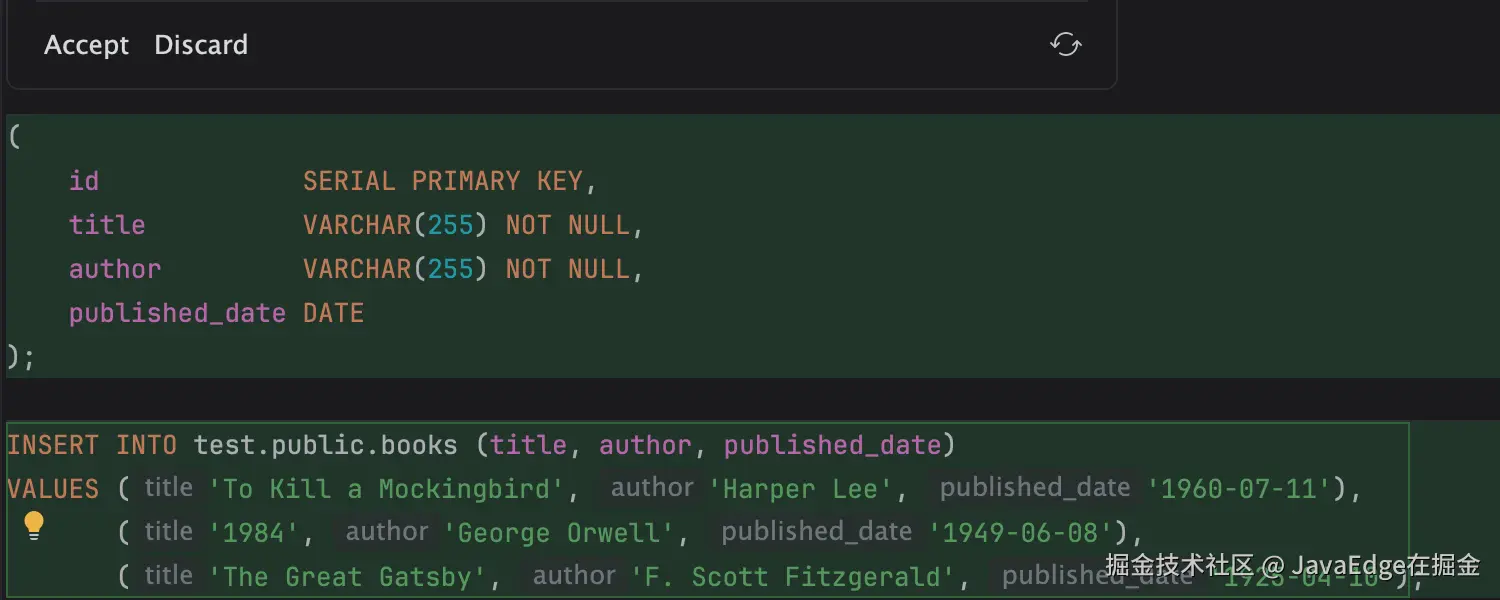
Task: Click the SERIAL PRIMARY KEY type text
Action: pos(442,181)
